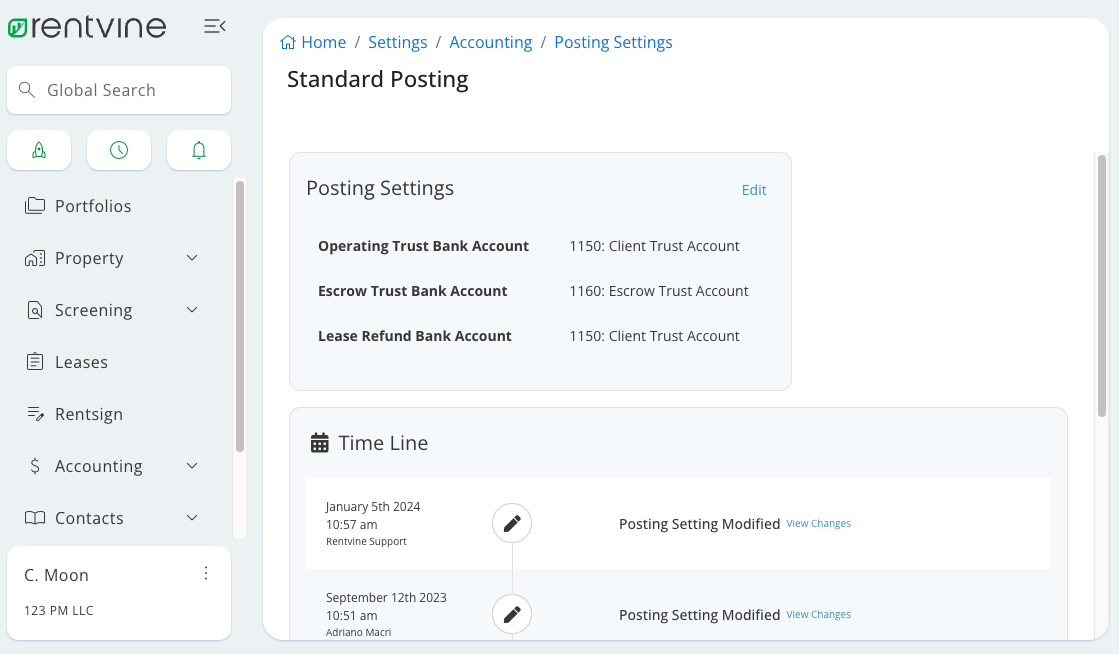Click the pencil icon on the September 12th entry
This screenshot has width=1119, height=654.
point(511,614)
